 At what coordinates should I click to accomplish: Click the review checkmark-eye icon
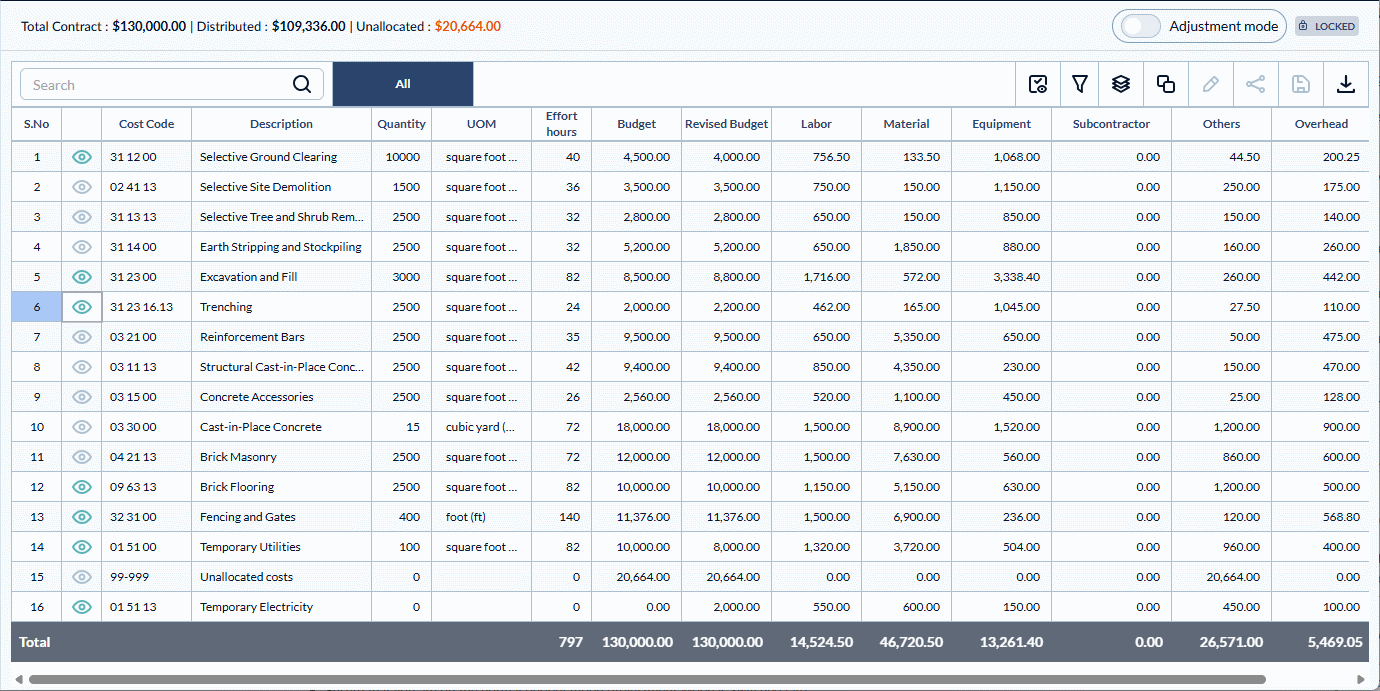1038,85
